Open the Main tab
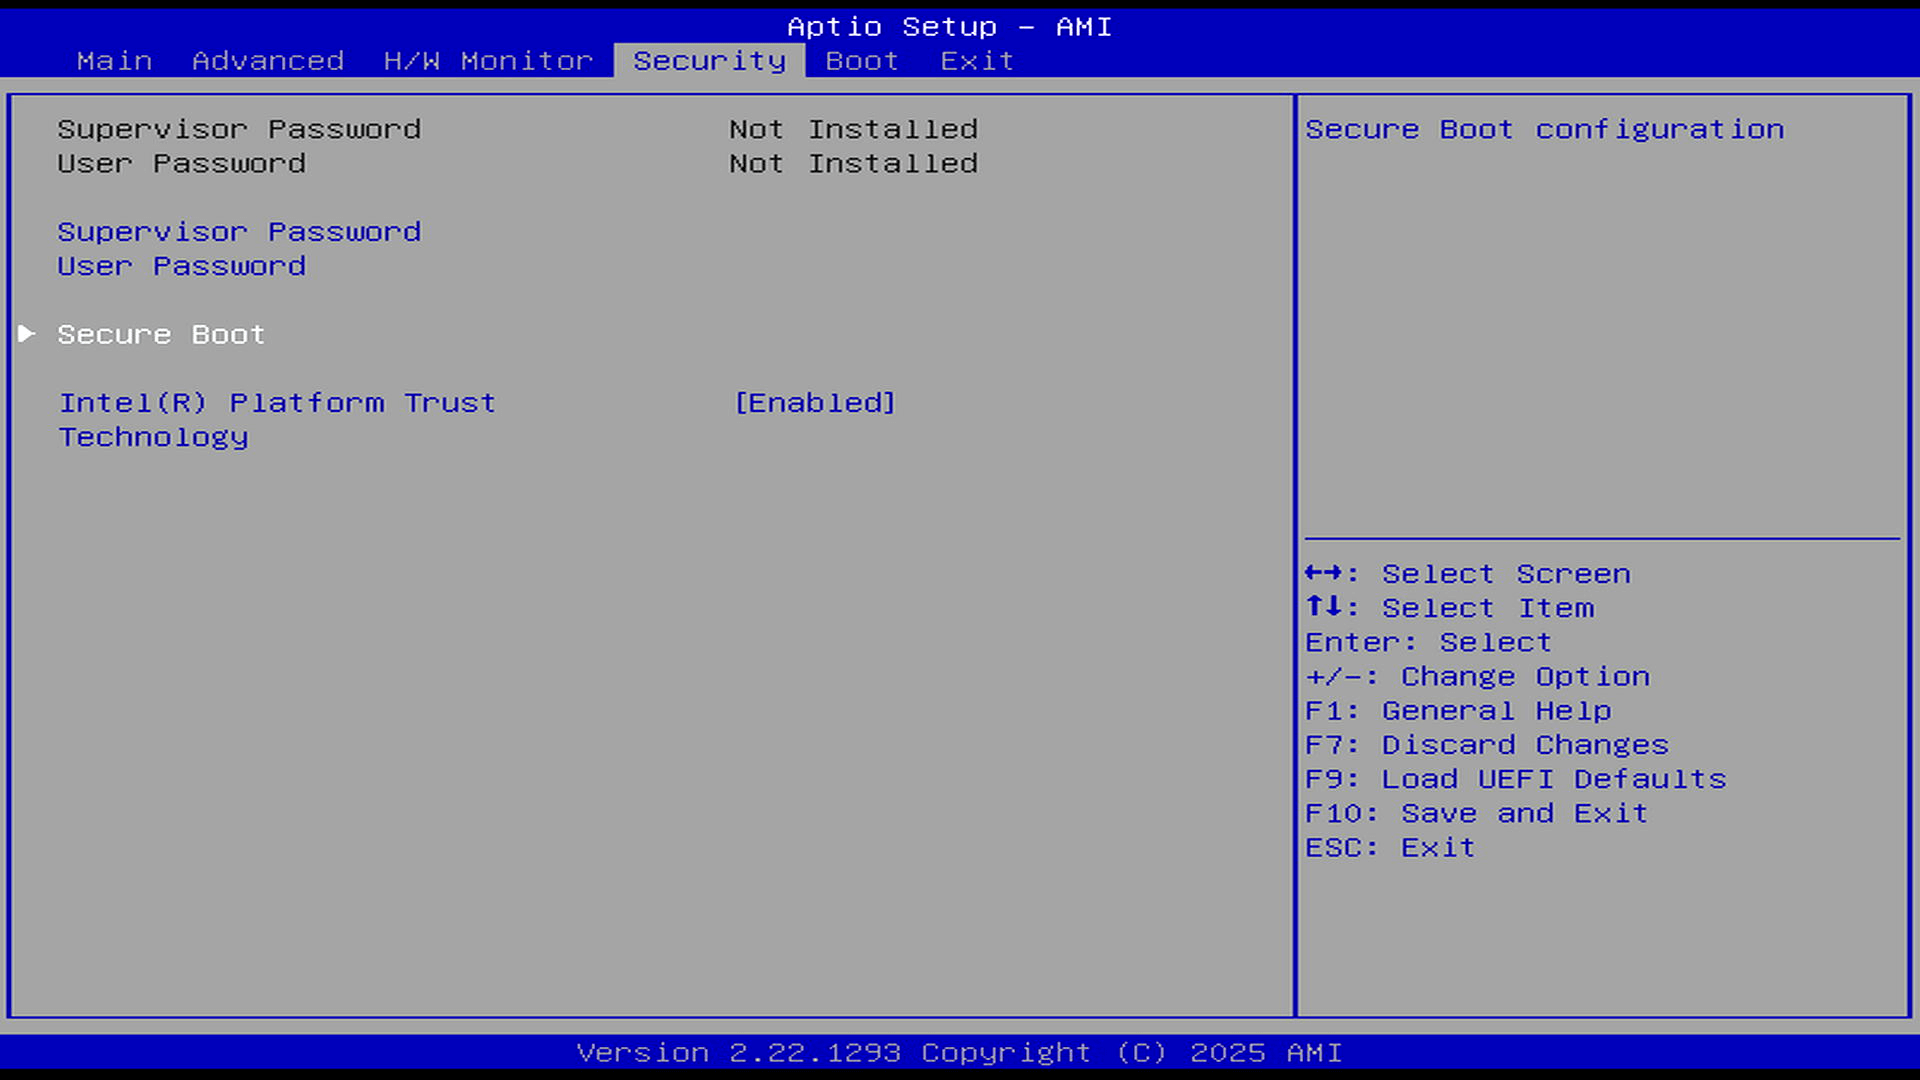Screen dimensions: 1920x1080 pos(114,61)
